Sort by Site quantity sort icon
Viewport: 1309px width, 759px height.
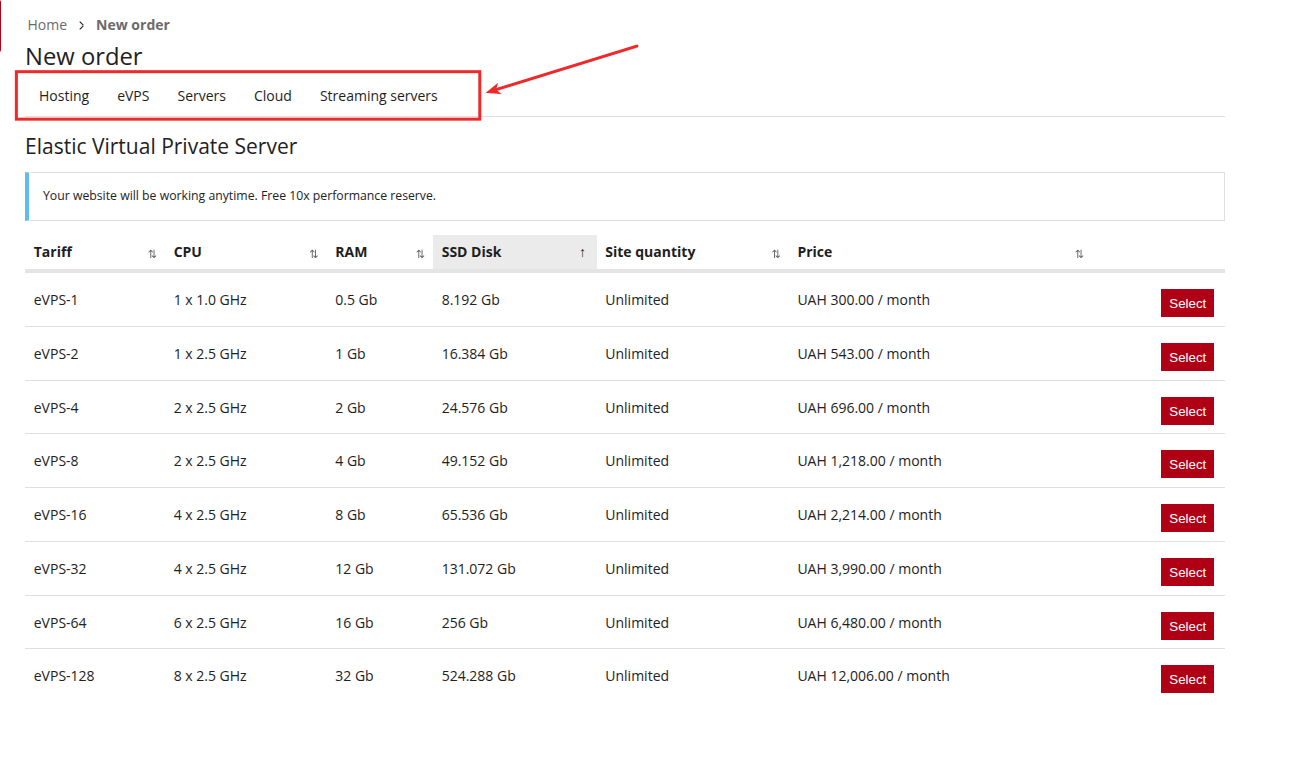click(776, 254)
